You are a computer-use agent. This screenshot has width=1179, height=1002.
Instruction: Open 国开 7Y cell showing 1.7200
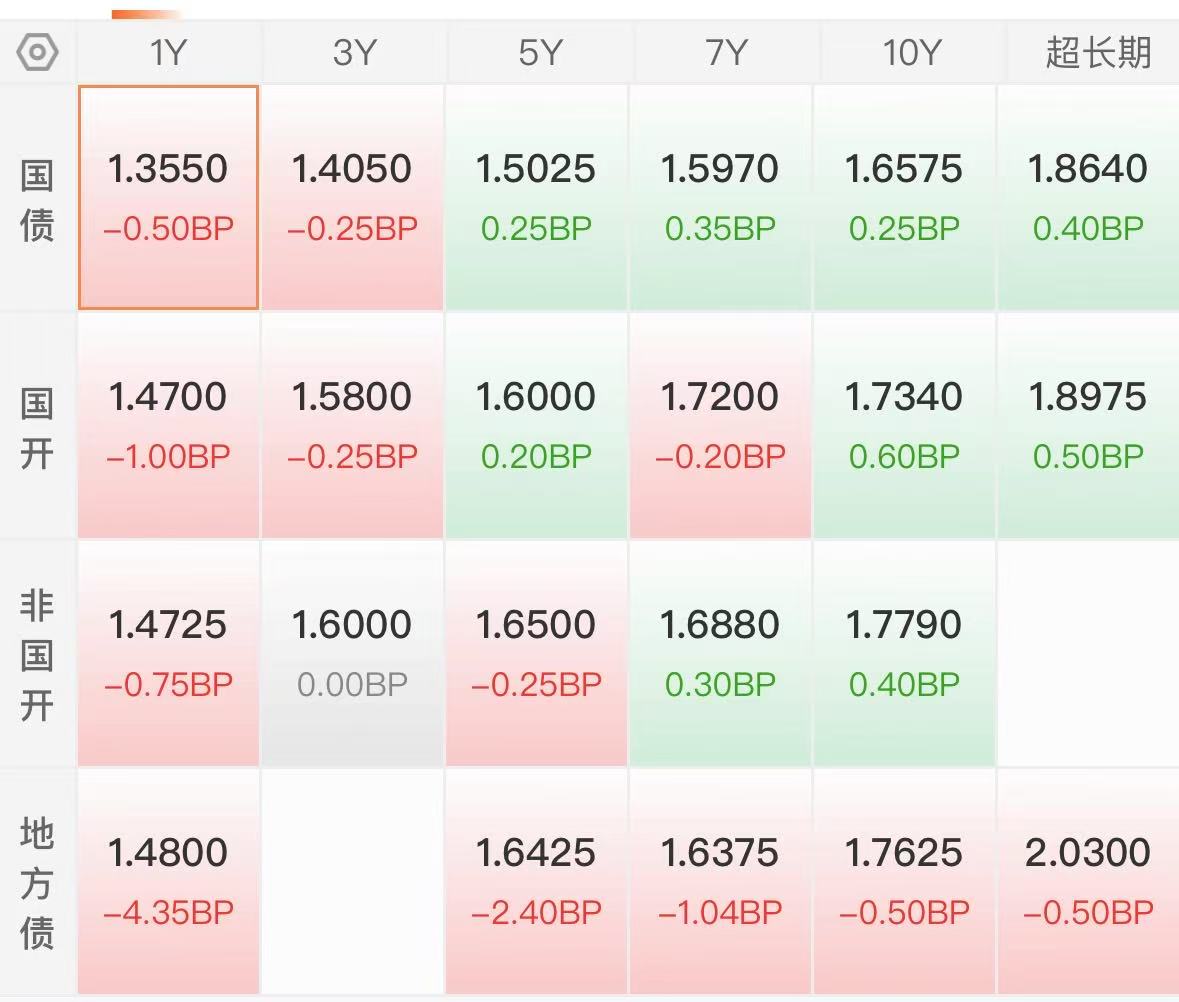click(x=720, y=425)
